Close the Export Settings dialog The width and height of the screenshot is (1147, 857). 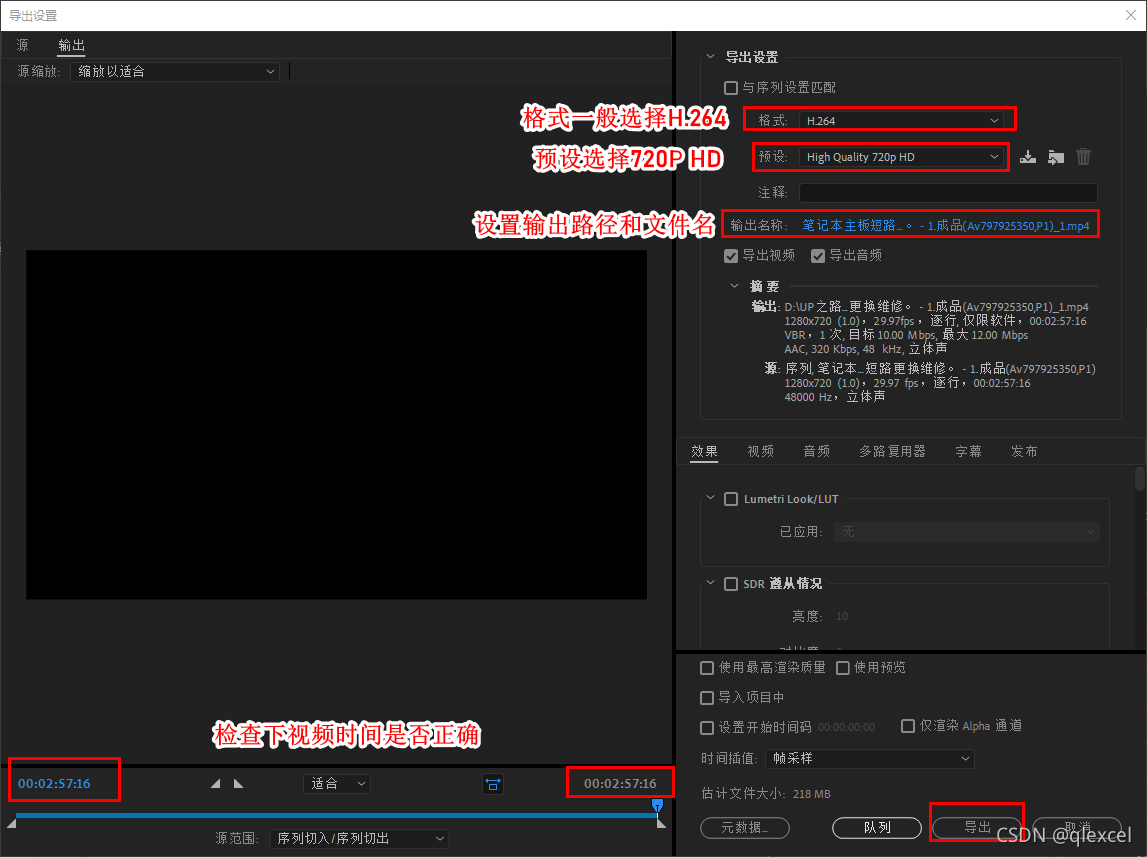point(1130,15)
